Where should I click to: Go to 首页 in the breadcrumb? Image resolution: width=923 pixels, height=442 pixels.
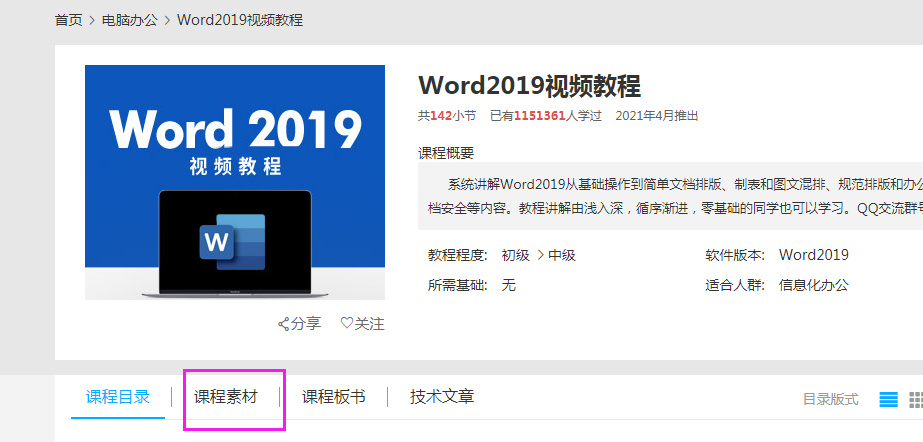click(x=68, y=20)
